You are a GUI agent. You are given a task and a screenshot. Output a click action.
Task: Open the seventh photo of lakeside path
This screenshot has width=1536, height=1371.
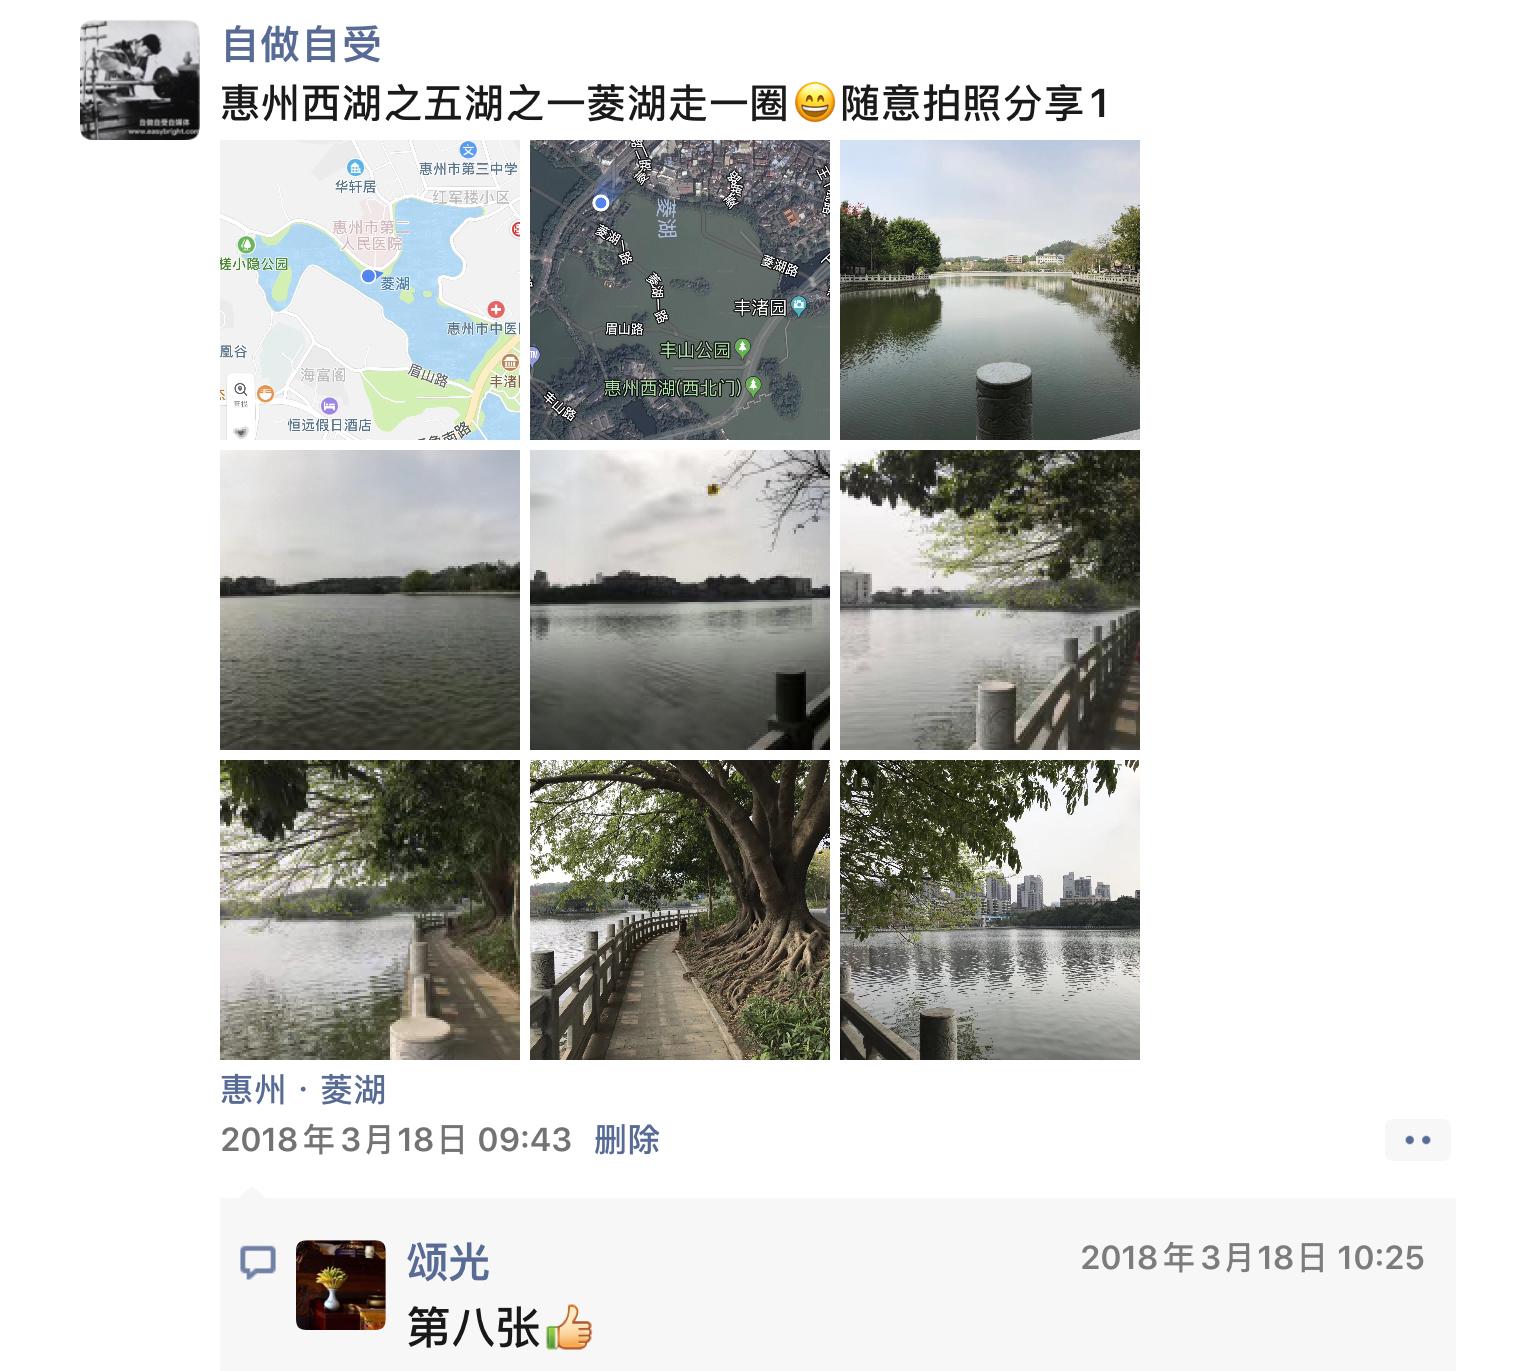click(370, 910)
